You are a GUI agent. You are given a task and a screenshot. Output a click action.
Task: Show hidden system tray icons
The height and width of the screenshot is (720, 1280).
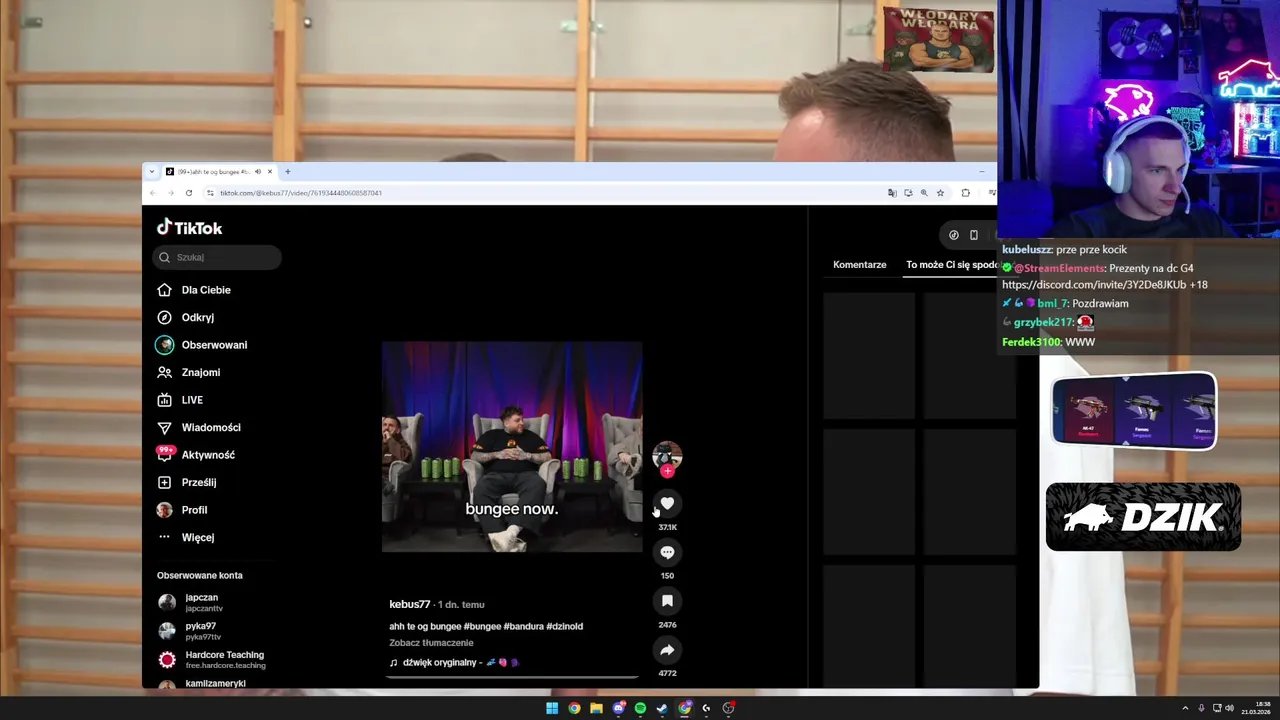tap(1185, 708)
